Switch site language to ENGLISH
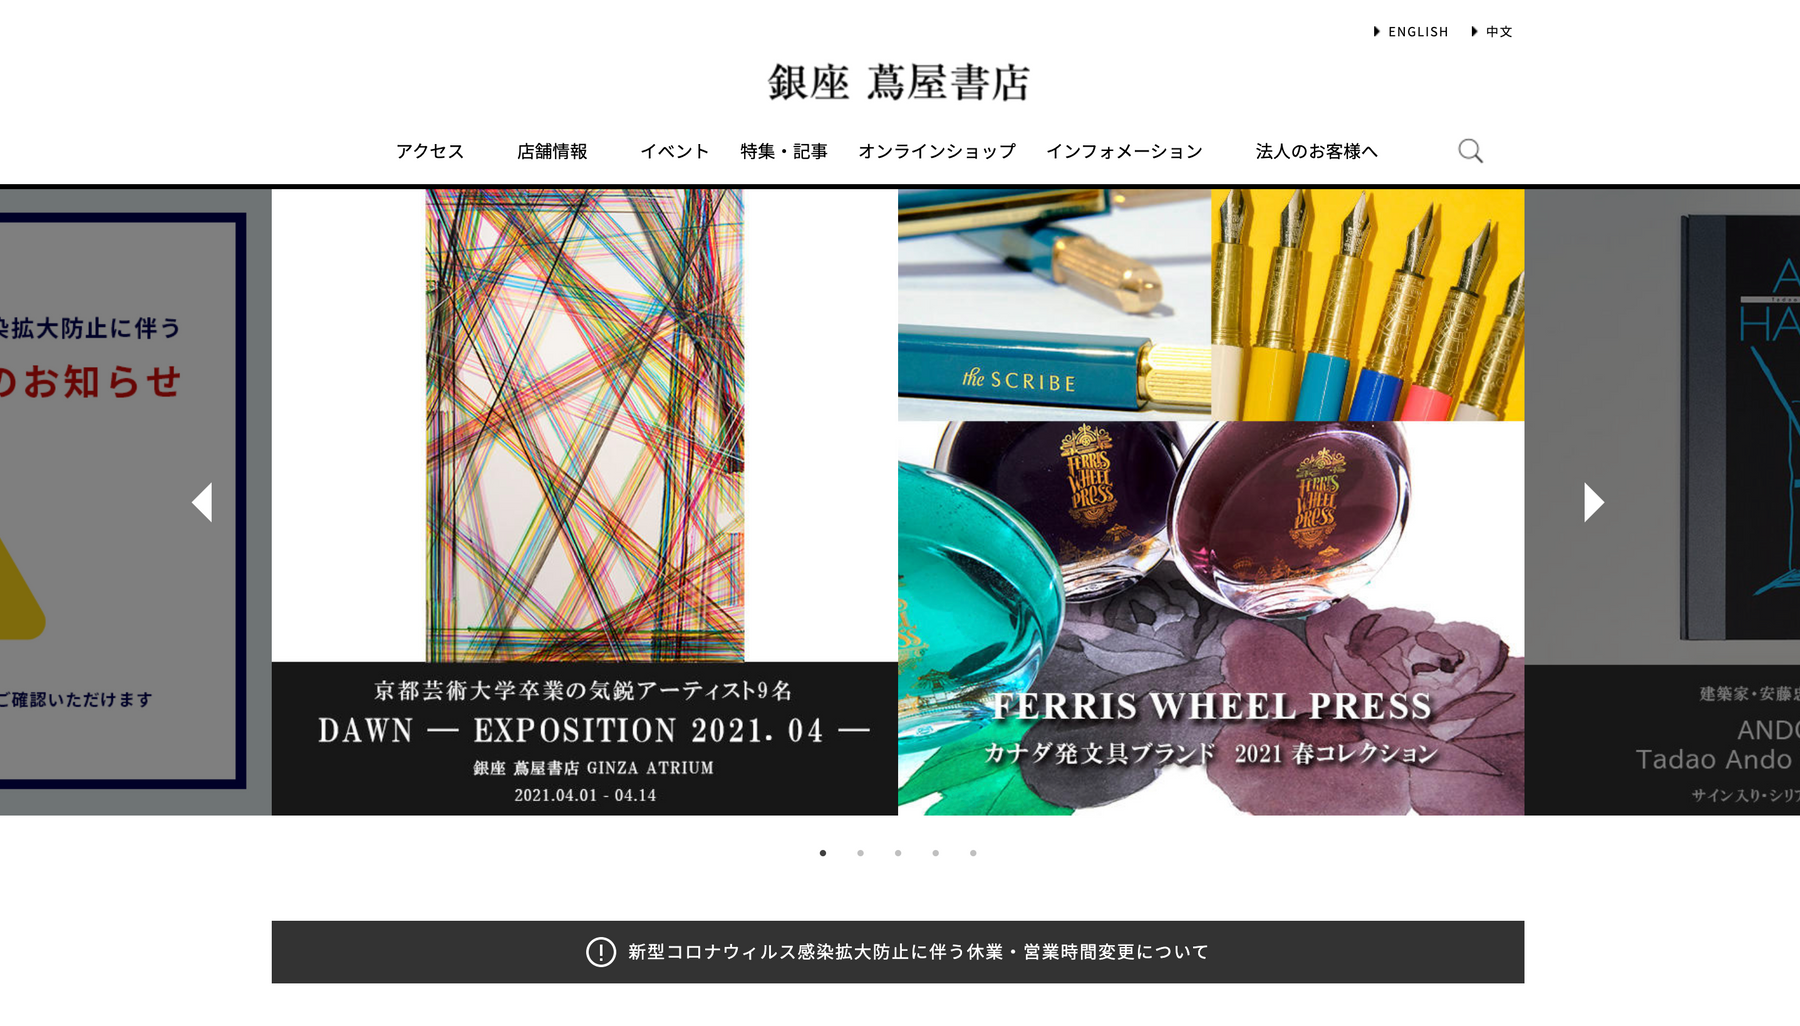The height and width of the screenshot is (1026, 1800). (1418, 32)
